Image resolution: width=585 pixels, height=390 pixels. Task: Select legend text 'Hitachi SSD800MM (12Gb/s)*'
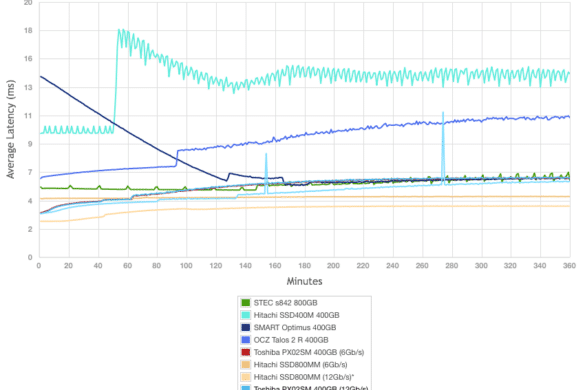pyautogui.click(x=304, y=377)
